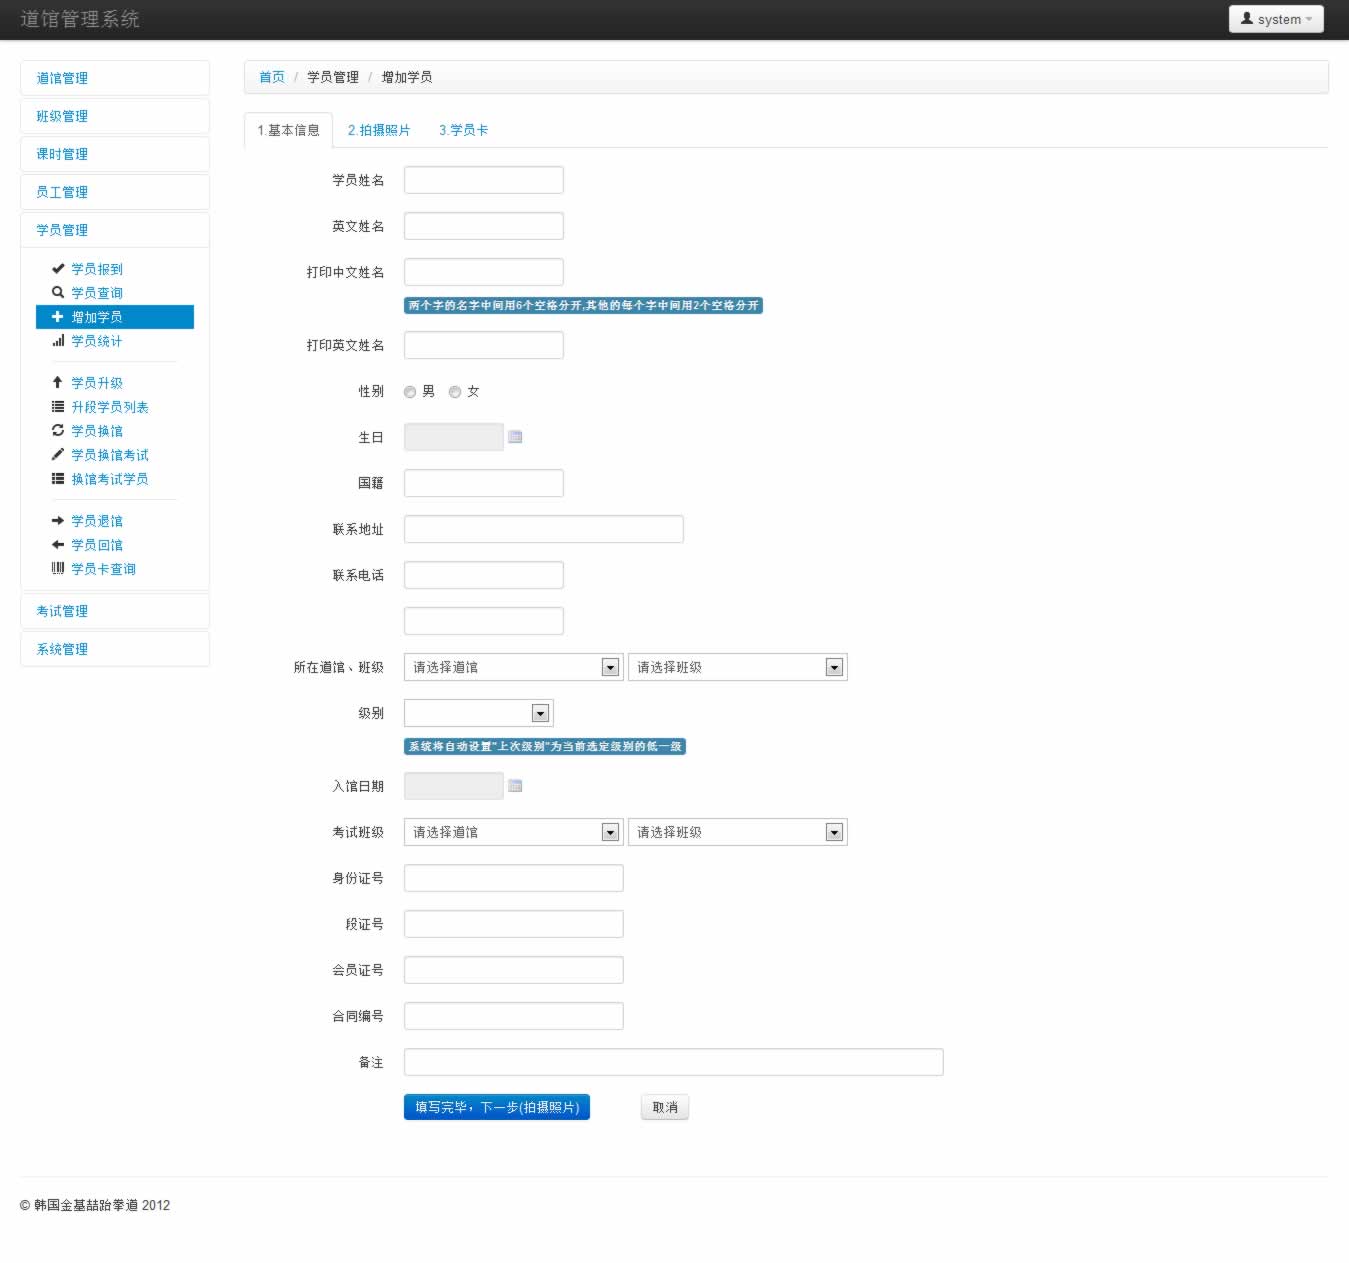Focus the 联系地址 input field
This screenshot has height=1263, width=1349.
tap(544, 529)
